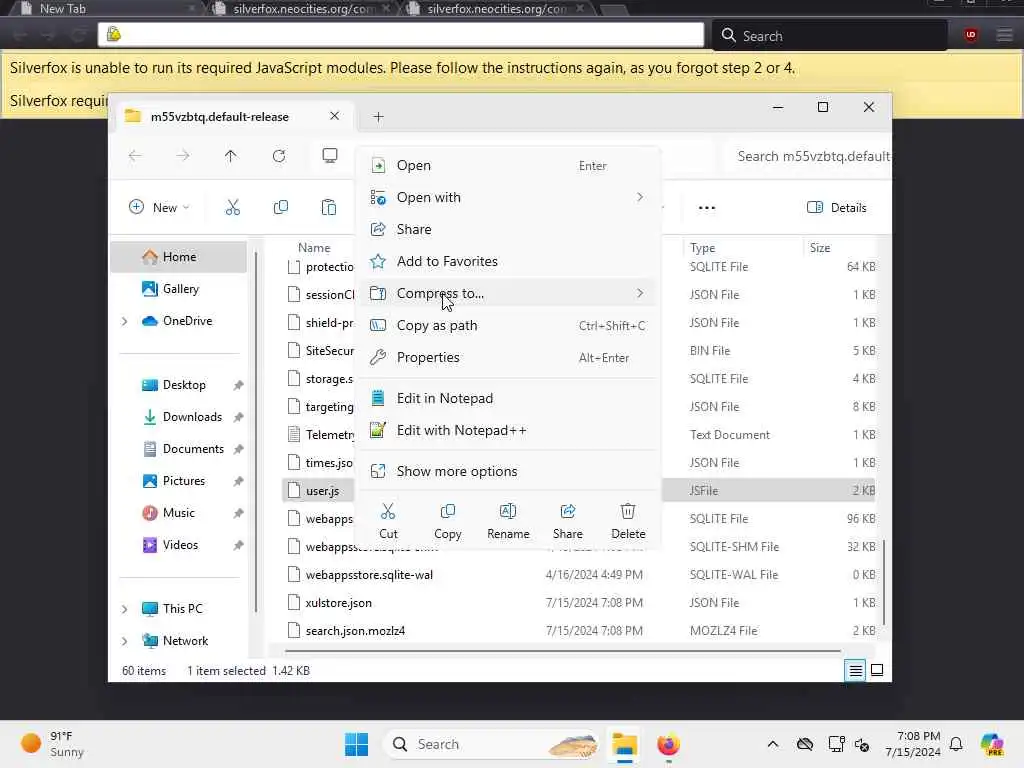The height and width of the screenshot is (768, 1024).
Task: Select Properties in the context menu
Action: [508, 357]
